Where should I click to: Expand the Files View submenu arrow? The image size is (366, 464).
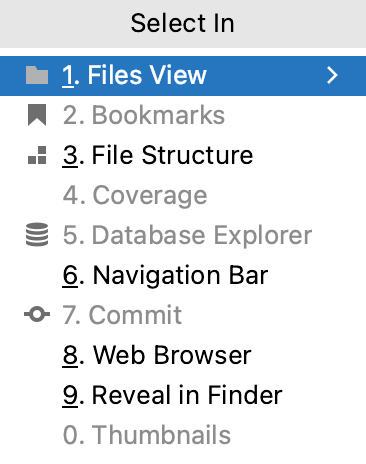coord(332,75)
